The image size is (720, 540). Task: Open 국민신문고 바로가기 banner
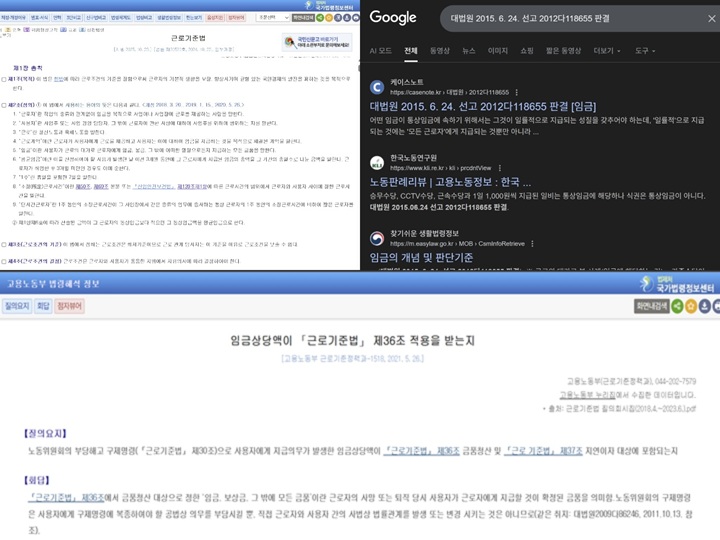(317, 42)
